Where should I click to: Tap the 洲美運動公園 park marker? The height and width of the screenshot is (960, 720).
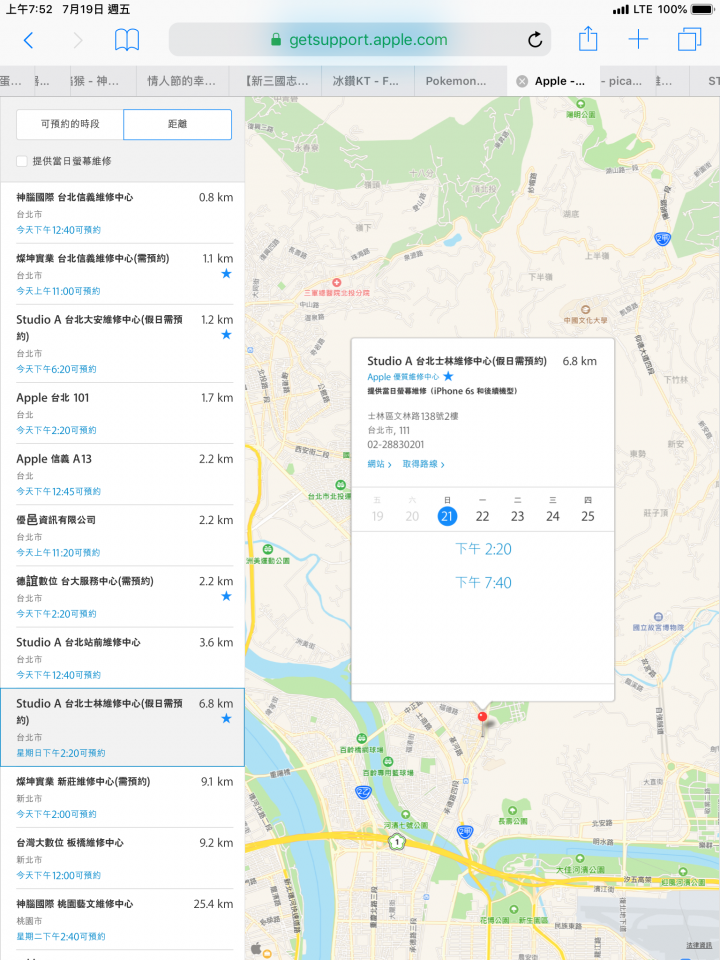268,549
